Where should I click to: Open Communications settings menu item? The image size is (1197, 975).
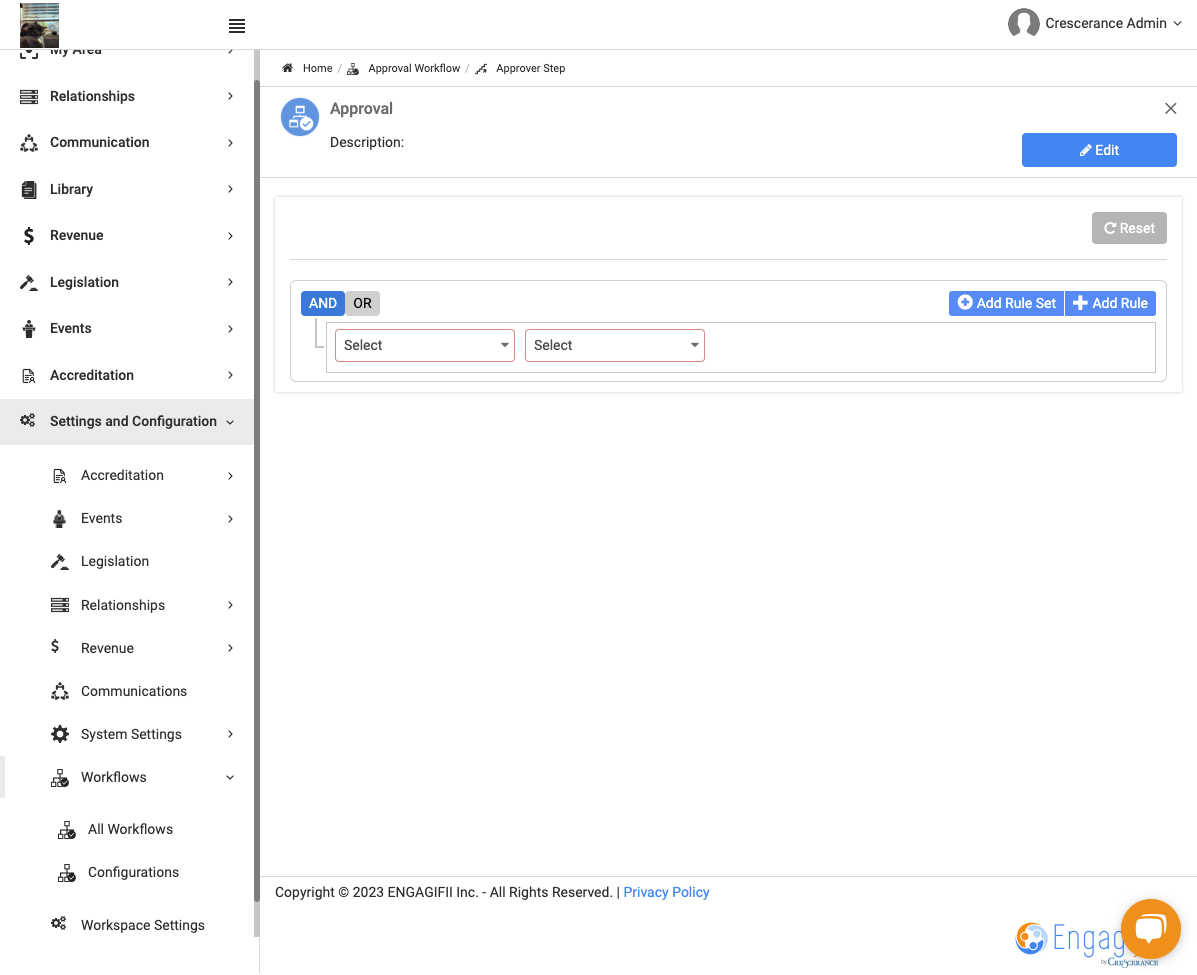click(134, 692)
